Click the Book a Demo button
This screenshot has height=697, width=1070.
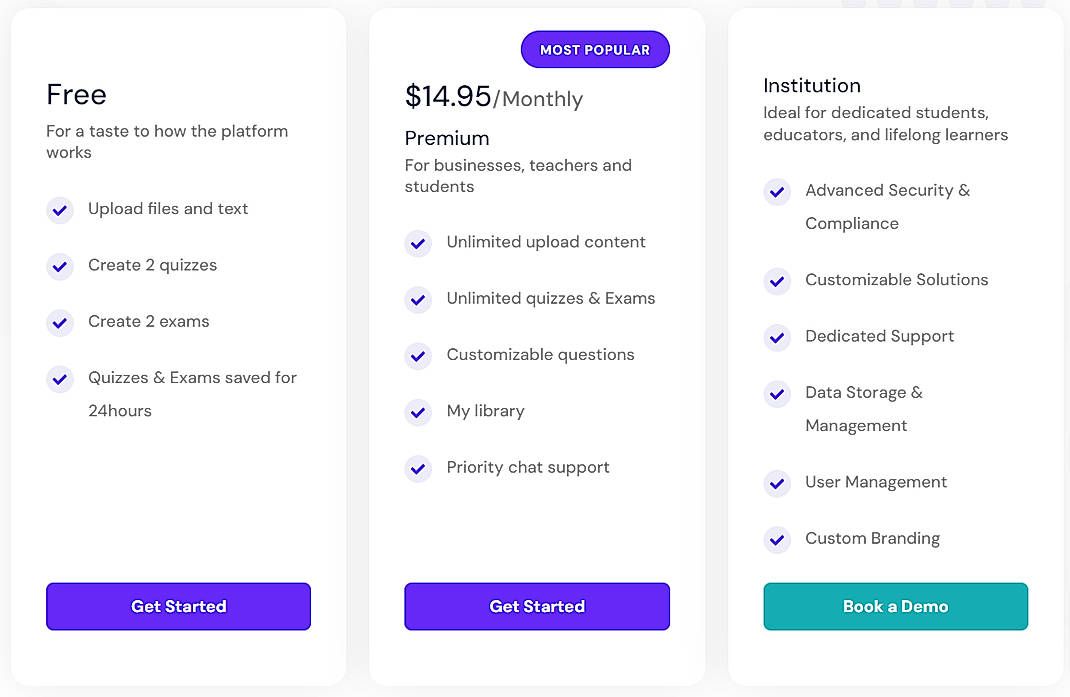(x=895, y=606)
